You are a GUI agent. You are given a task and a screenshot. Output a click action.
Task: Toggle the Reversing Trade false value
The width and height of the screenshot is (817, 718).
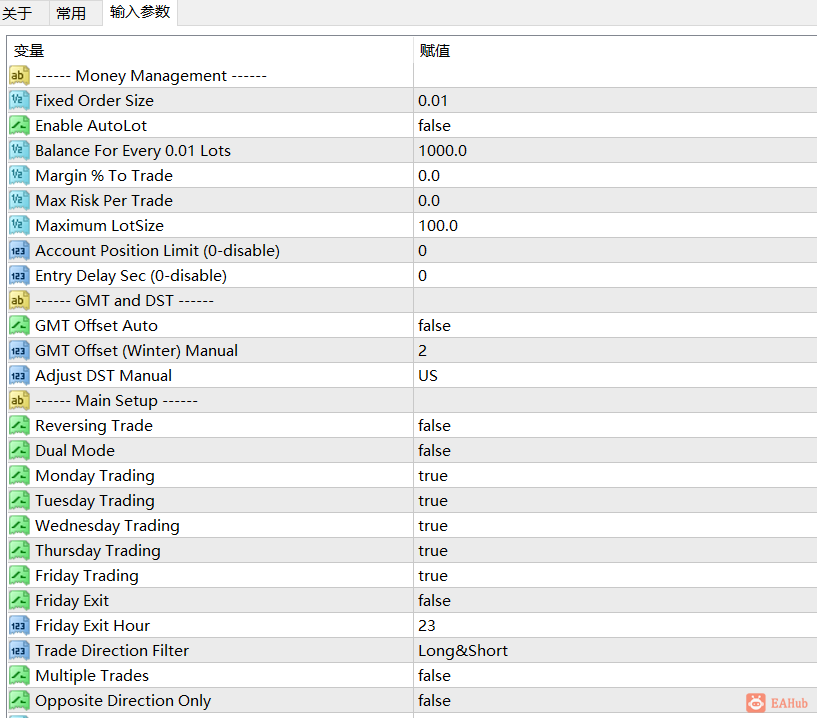615,426
